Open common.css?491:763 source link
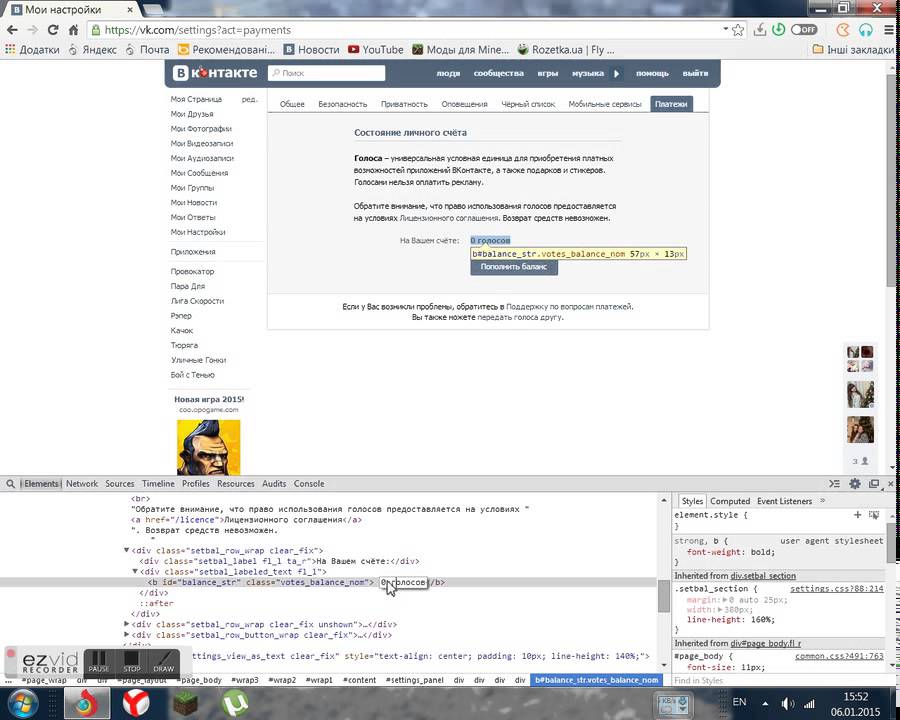 tap(839, 656)
